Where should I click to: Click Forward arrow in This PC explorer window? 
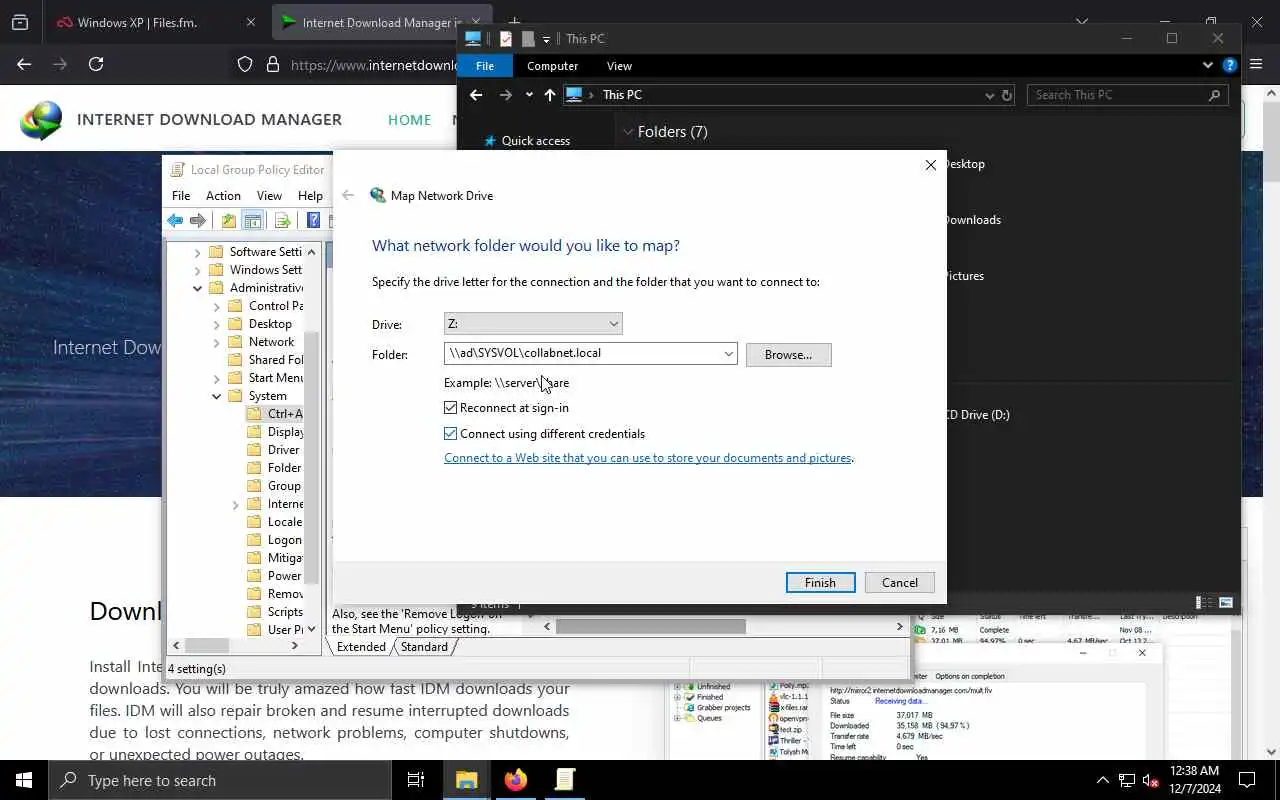tap(506, 95)
